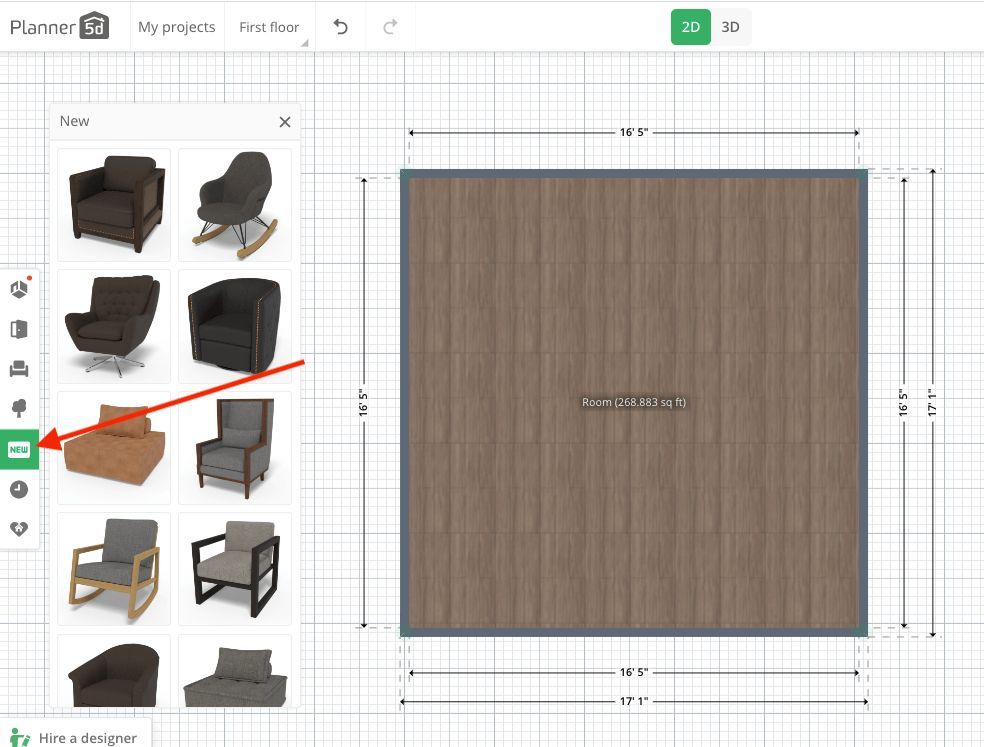The height and width of the screenshot is (747, 984).
Task: Open the exterior tree category
Action: pos(19,408)
